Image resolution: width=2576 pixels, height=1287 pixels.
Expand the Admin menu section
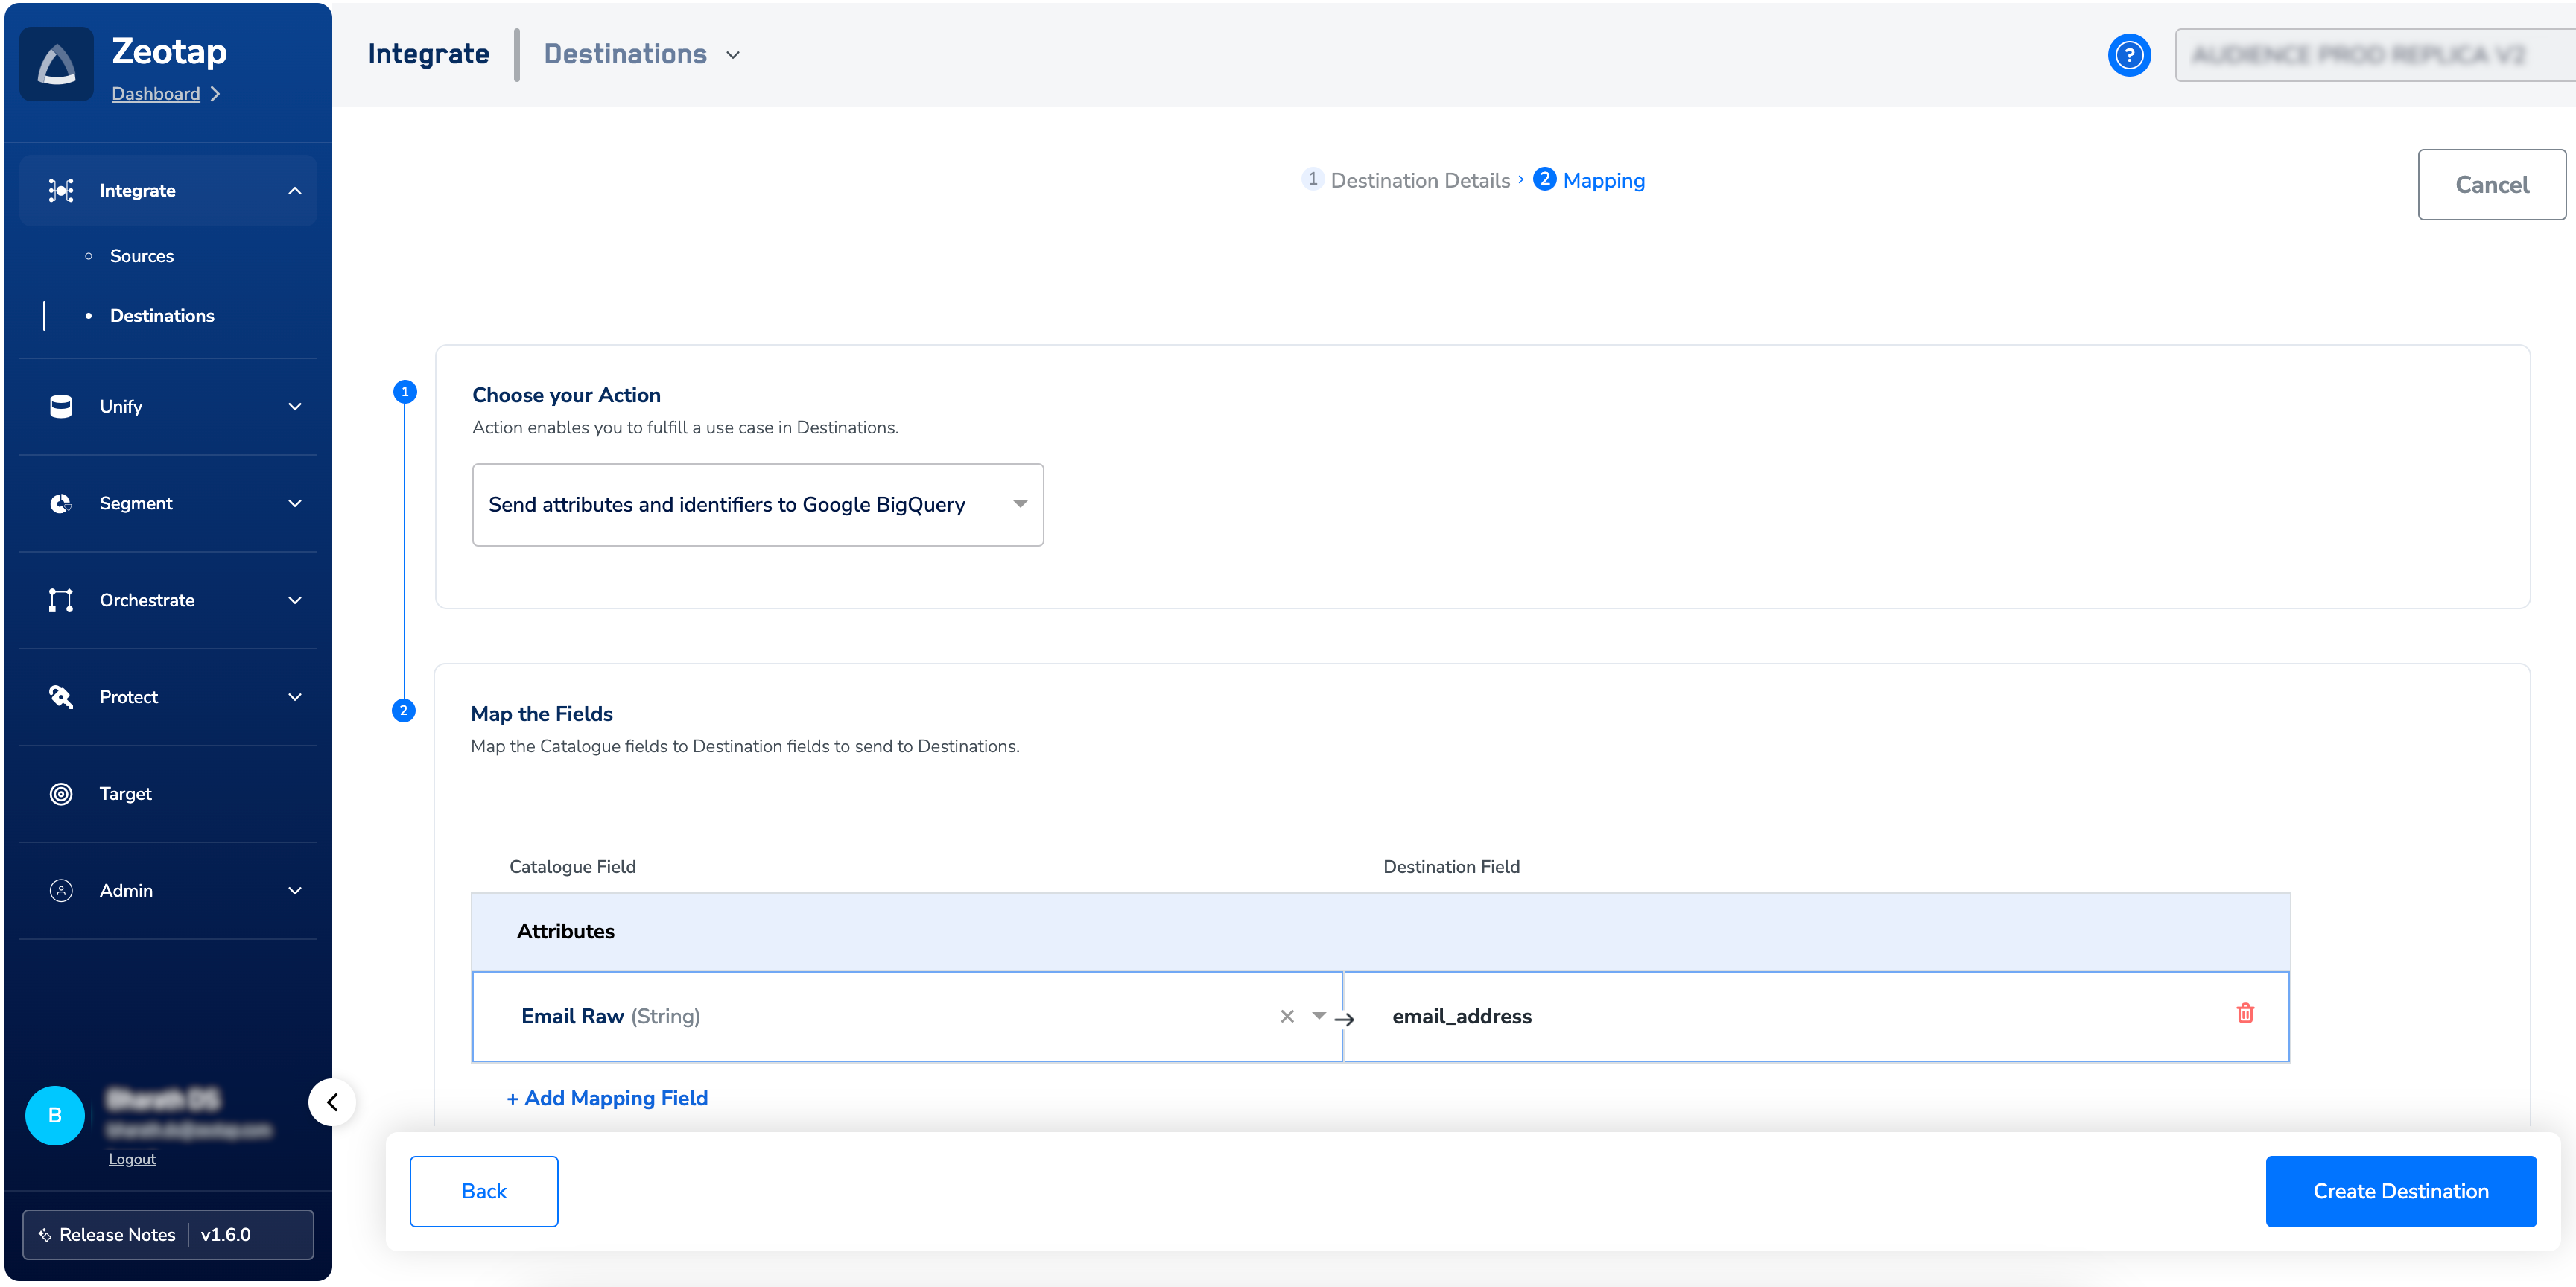point(294,891)
